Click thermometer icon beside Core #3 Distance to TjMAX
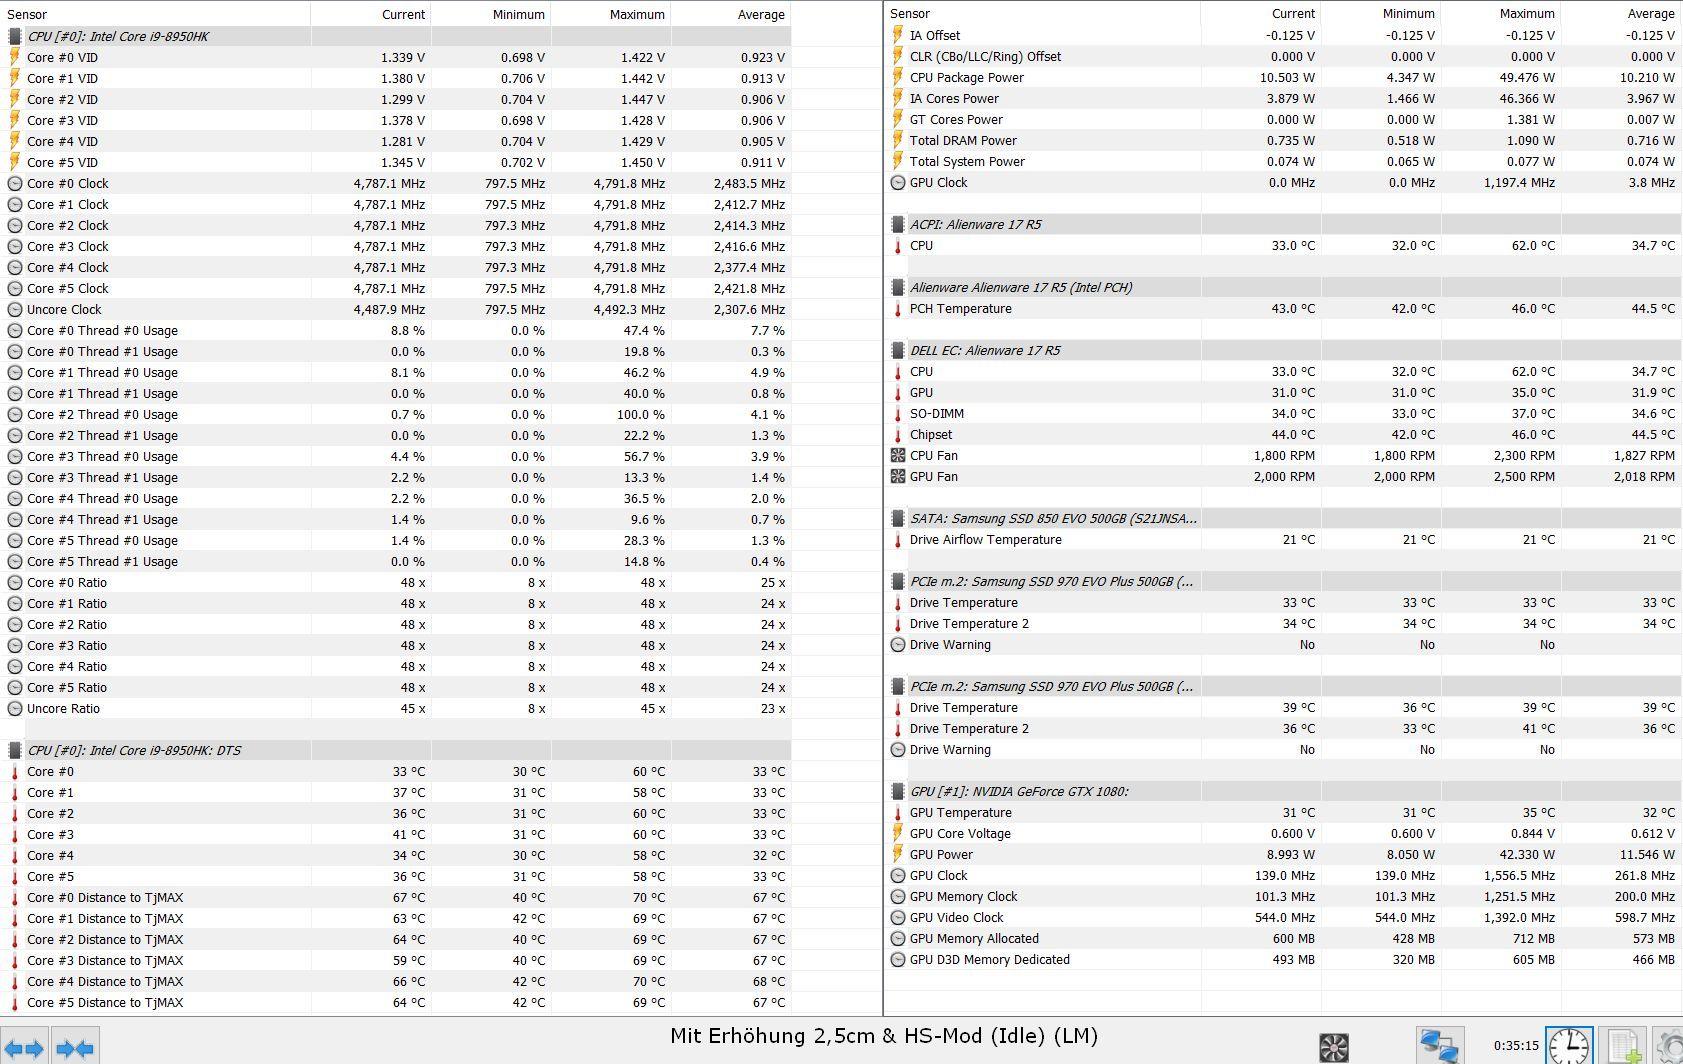The height and width of the screenshot is (1064, 1683). point(15,961)
